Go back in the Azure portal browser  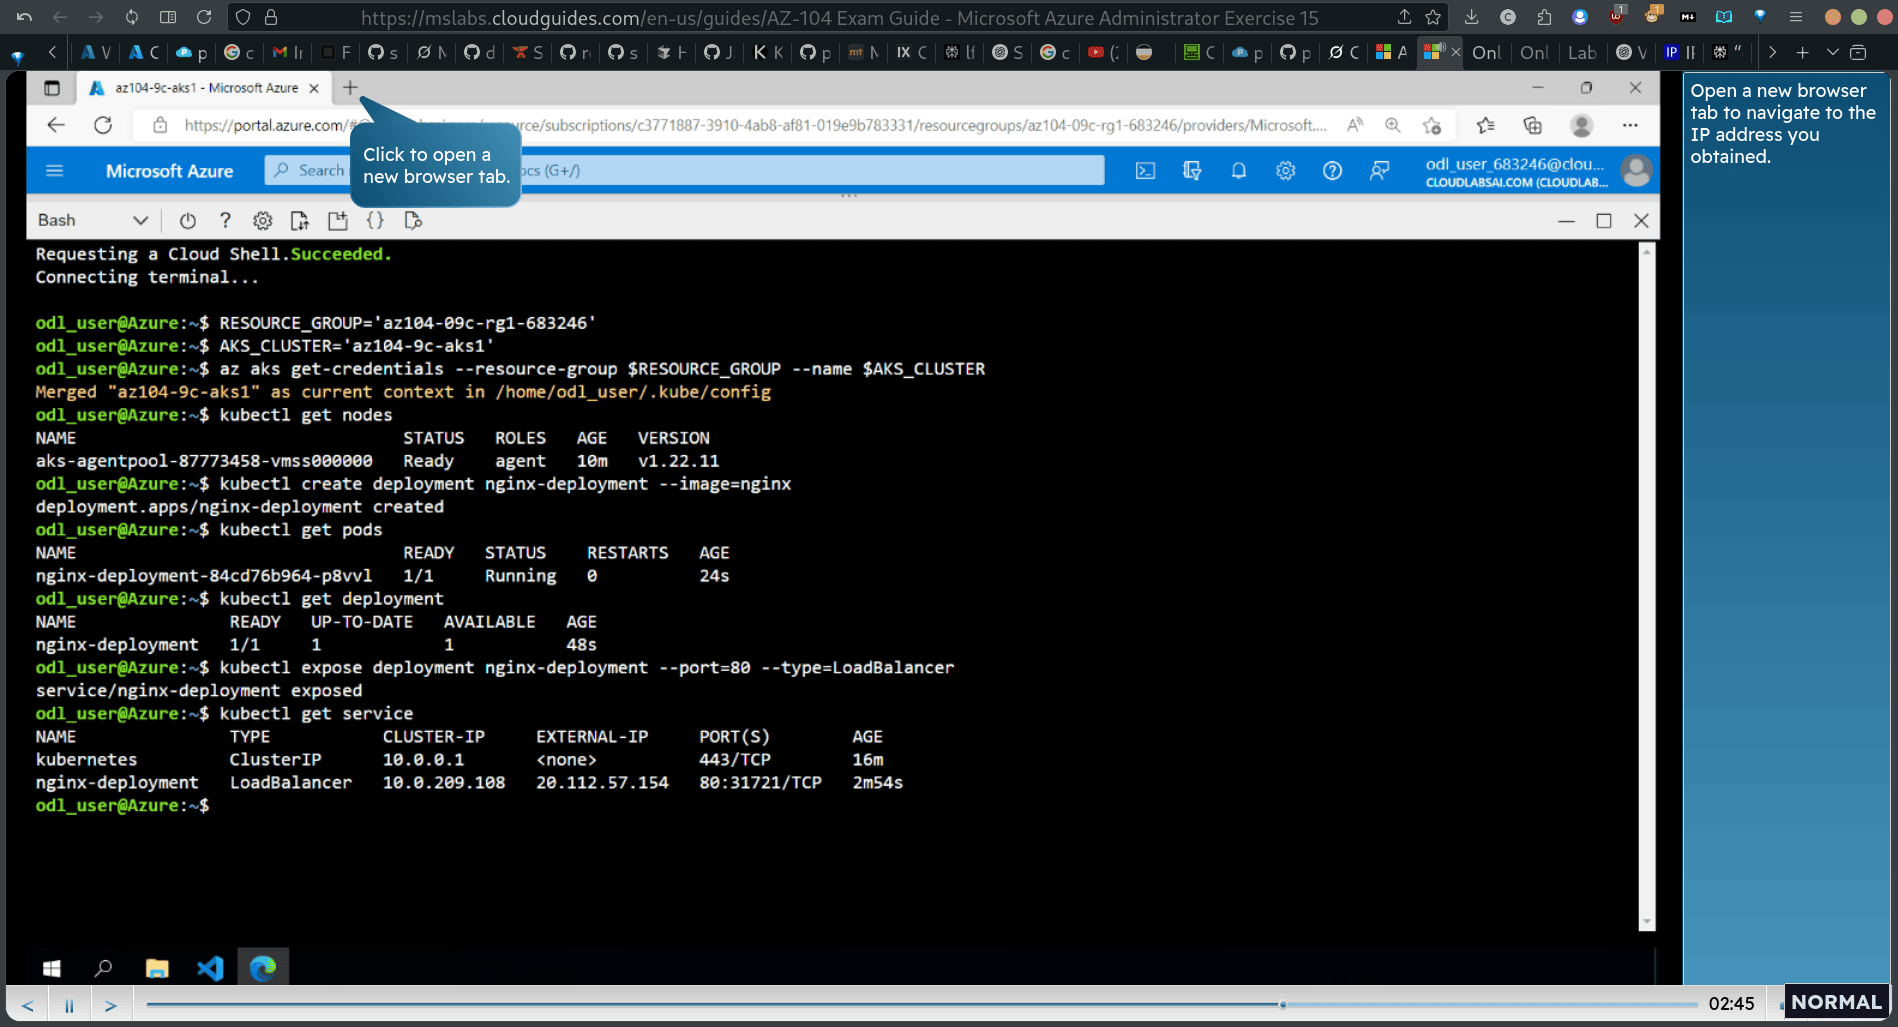56,125
